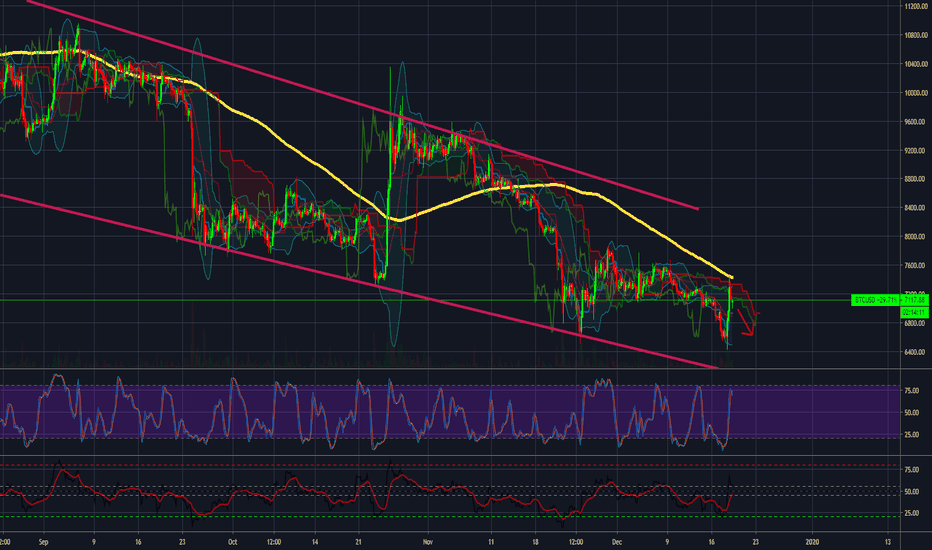The width and height of the screenshot is (932, 550).
Task: Click the 21 date label in October
Action: click(358, 542)
